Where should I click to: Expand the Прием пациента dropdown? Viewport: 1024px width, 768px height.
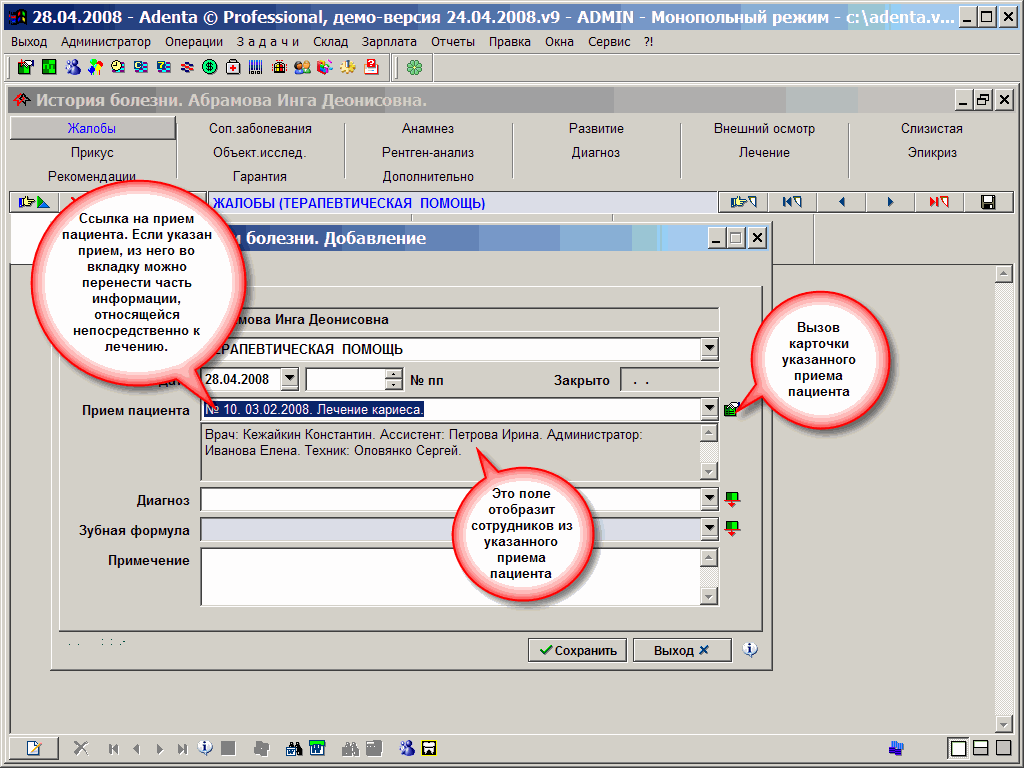(709, 409)
